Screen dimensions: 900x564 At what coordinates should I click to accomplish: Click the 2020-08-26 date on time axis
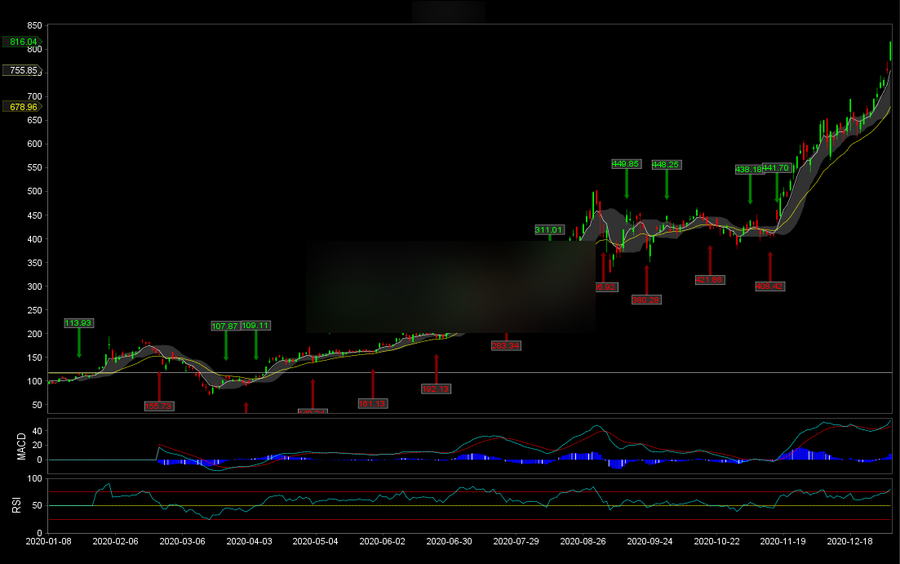(x=583, y=541)
